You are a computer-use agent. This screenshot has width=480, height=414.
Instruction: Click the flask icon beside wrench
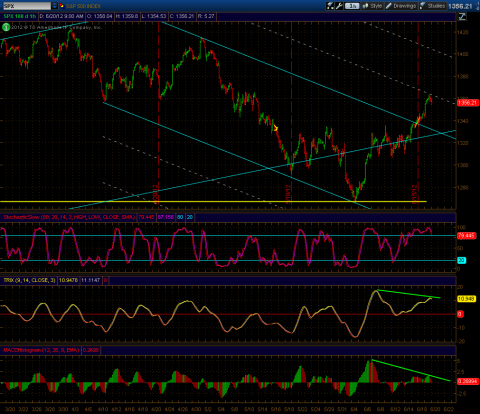(x=330, y=6)
